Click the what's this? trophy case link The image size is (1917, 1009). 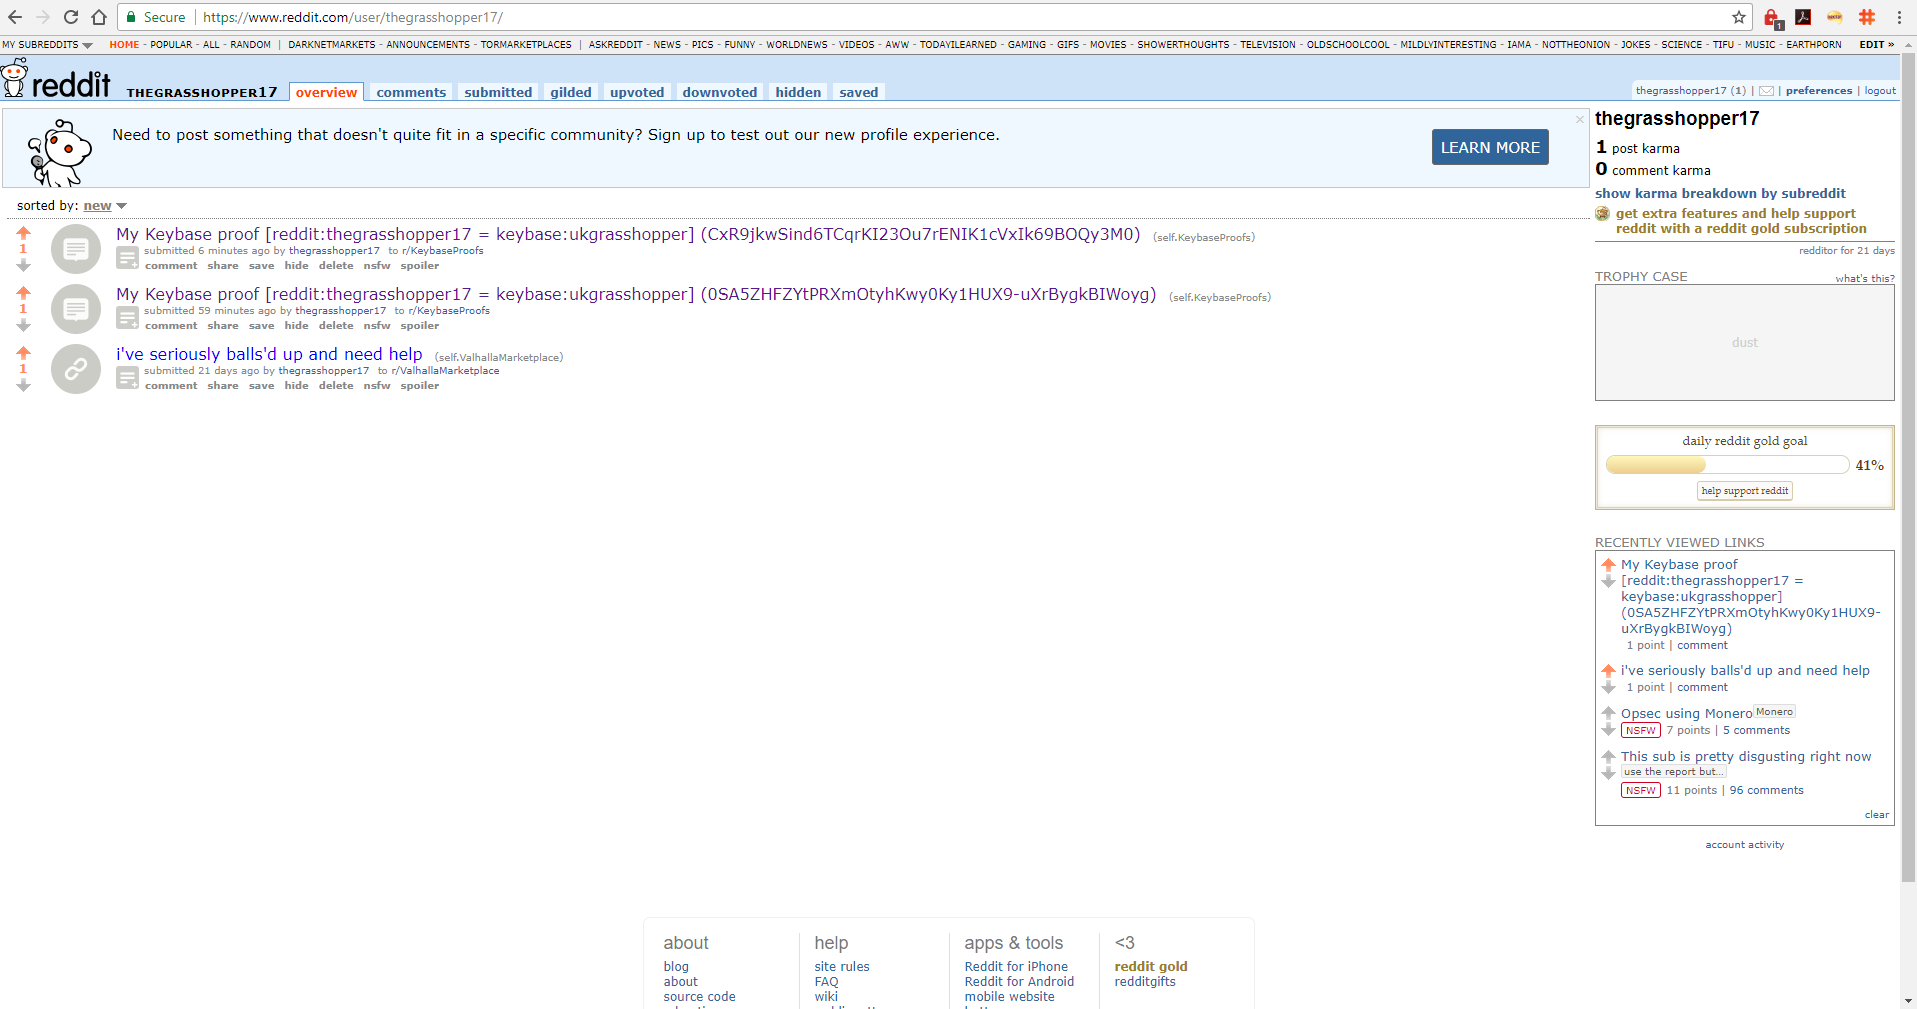pos(1865,279)
